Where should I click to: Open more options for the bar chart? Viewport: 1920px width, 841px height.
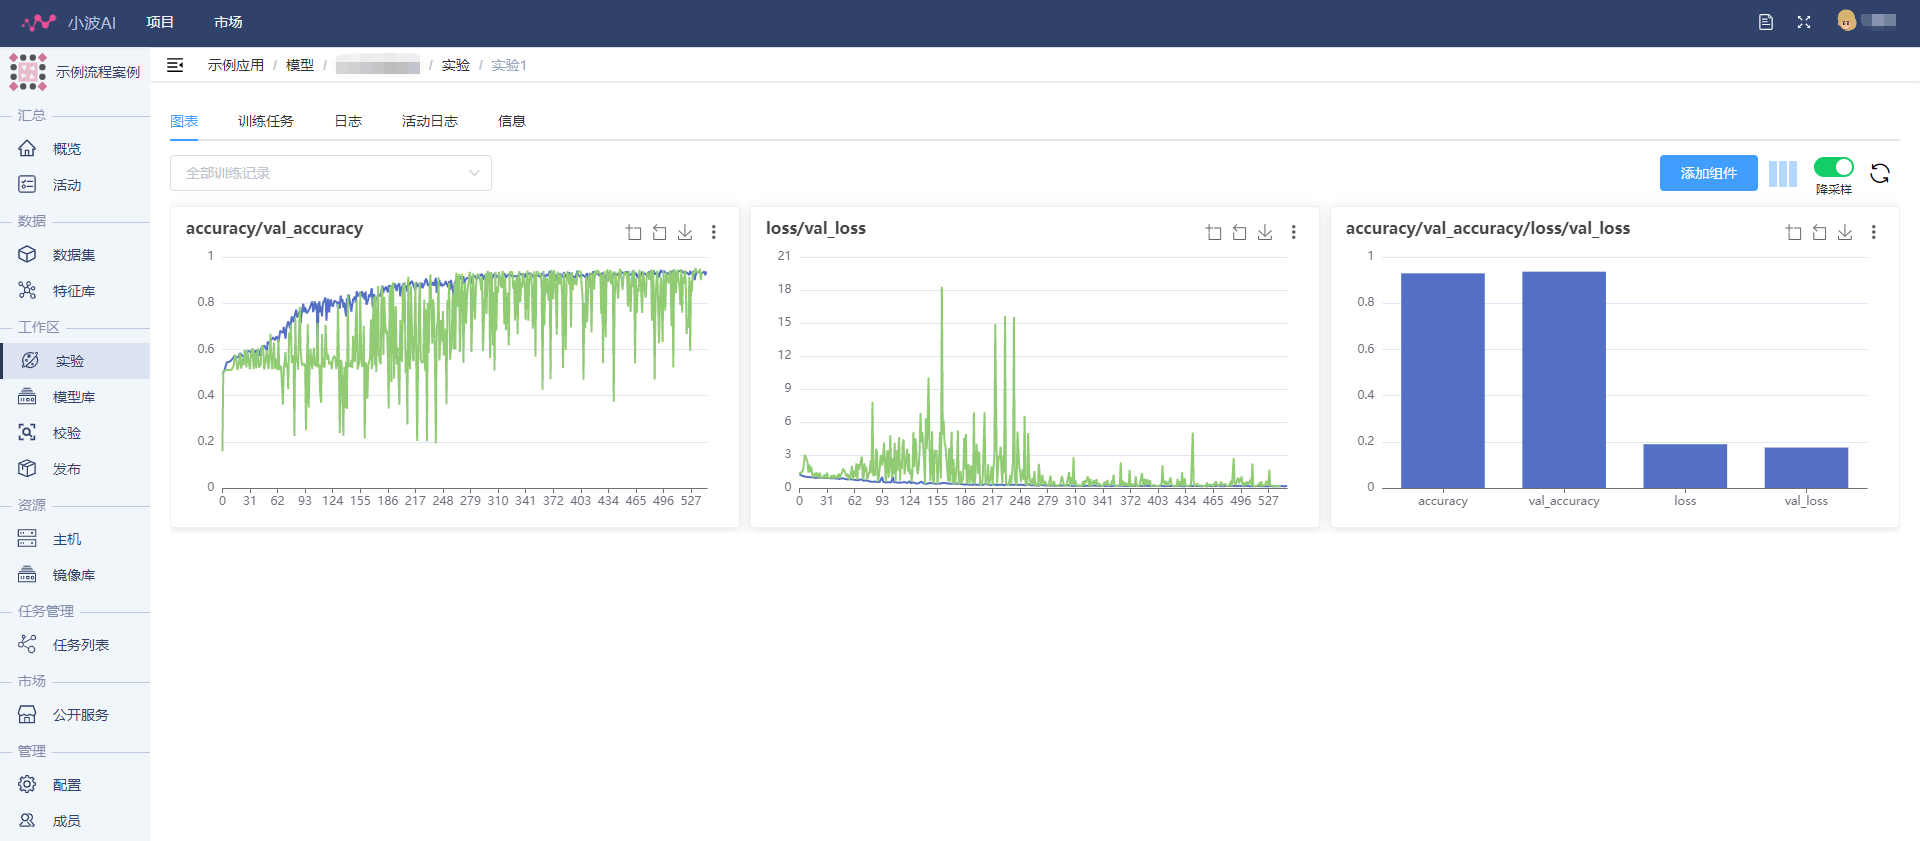pyautogui.click(x=1874, y=232)
